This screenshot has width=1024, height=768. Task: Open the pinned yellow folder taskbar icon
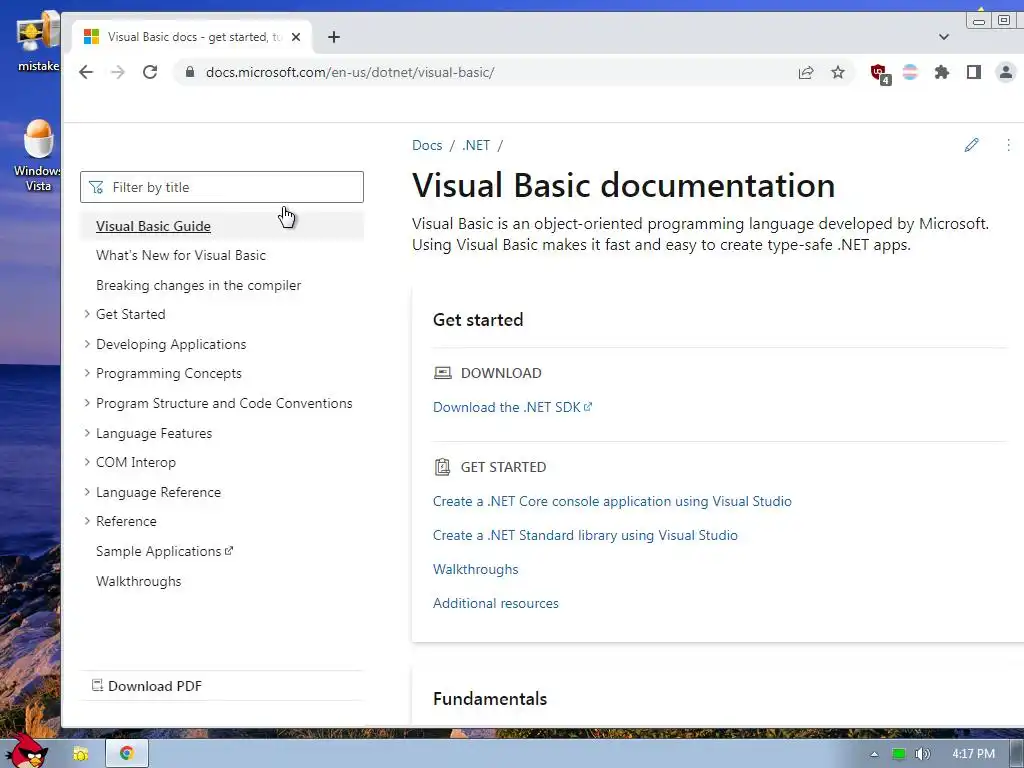coord(81,754)
